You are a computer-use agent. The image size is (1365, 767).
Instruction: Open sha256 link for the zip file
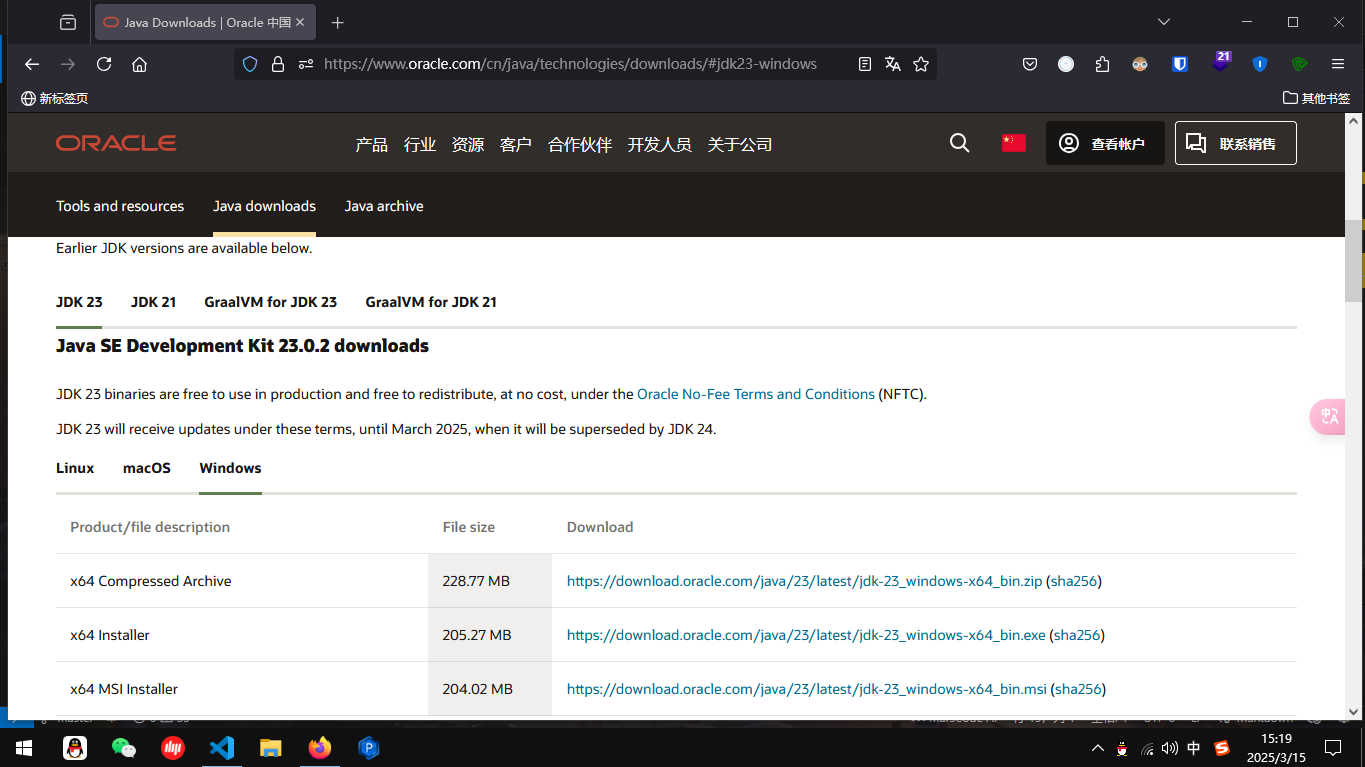click(x=1074, y=581)
